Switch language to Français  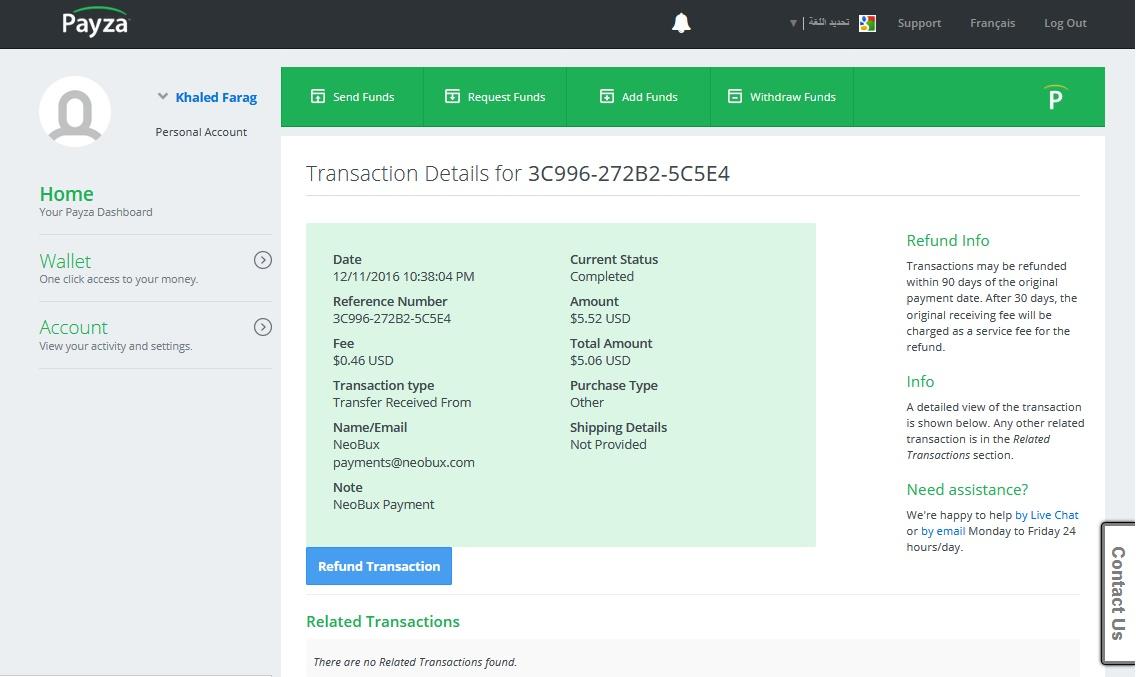[x=993, y=23]
